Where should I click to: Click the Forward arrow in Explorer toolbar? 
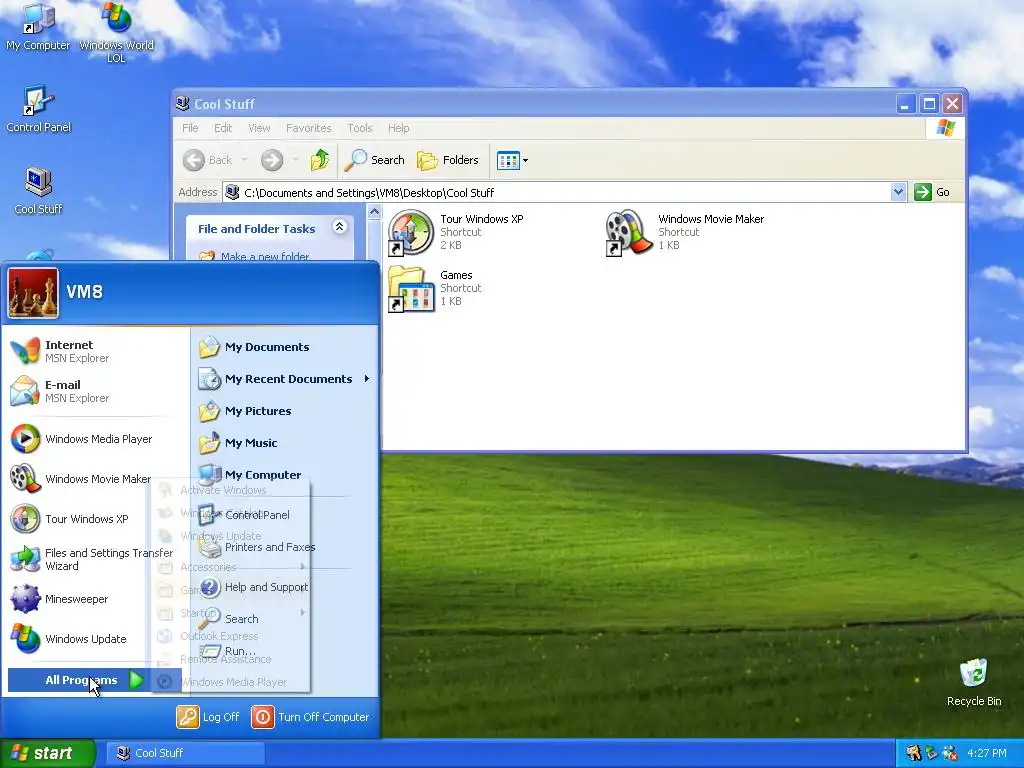[272, 160]
